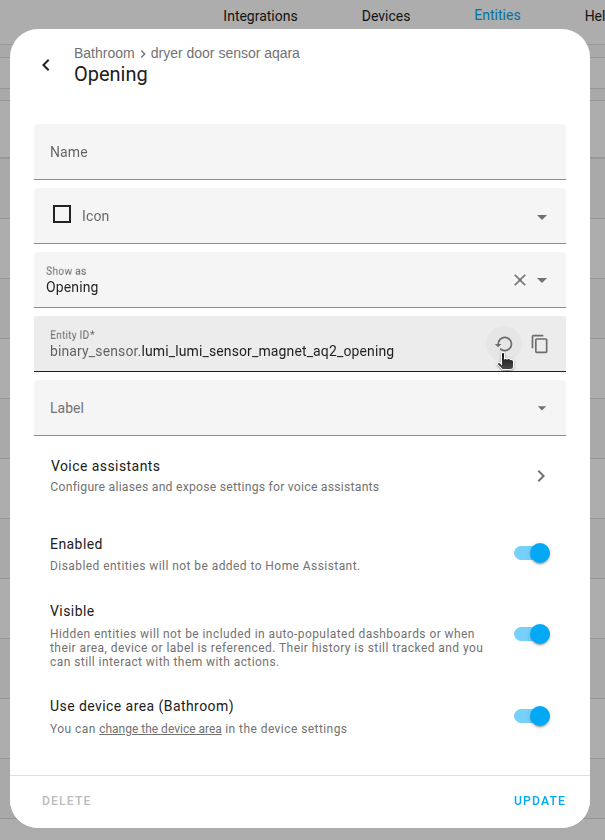Follow the 'change the device area' link

[160, 728]
